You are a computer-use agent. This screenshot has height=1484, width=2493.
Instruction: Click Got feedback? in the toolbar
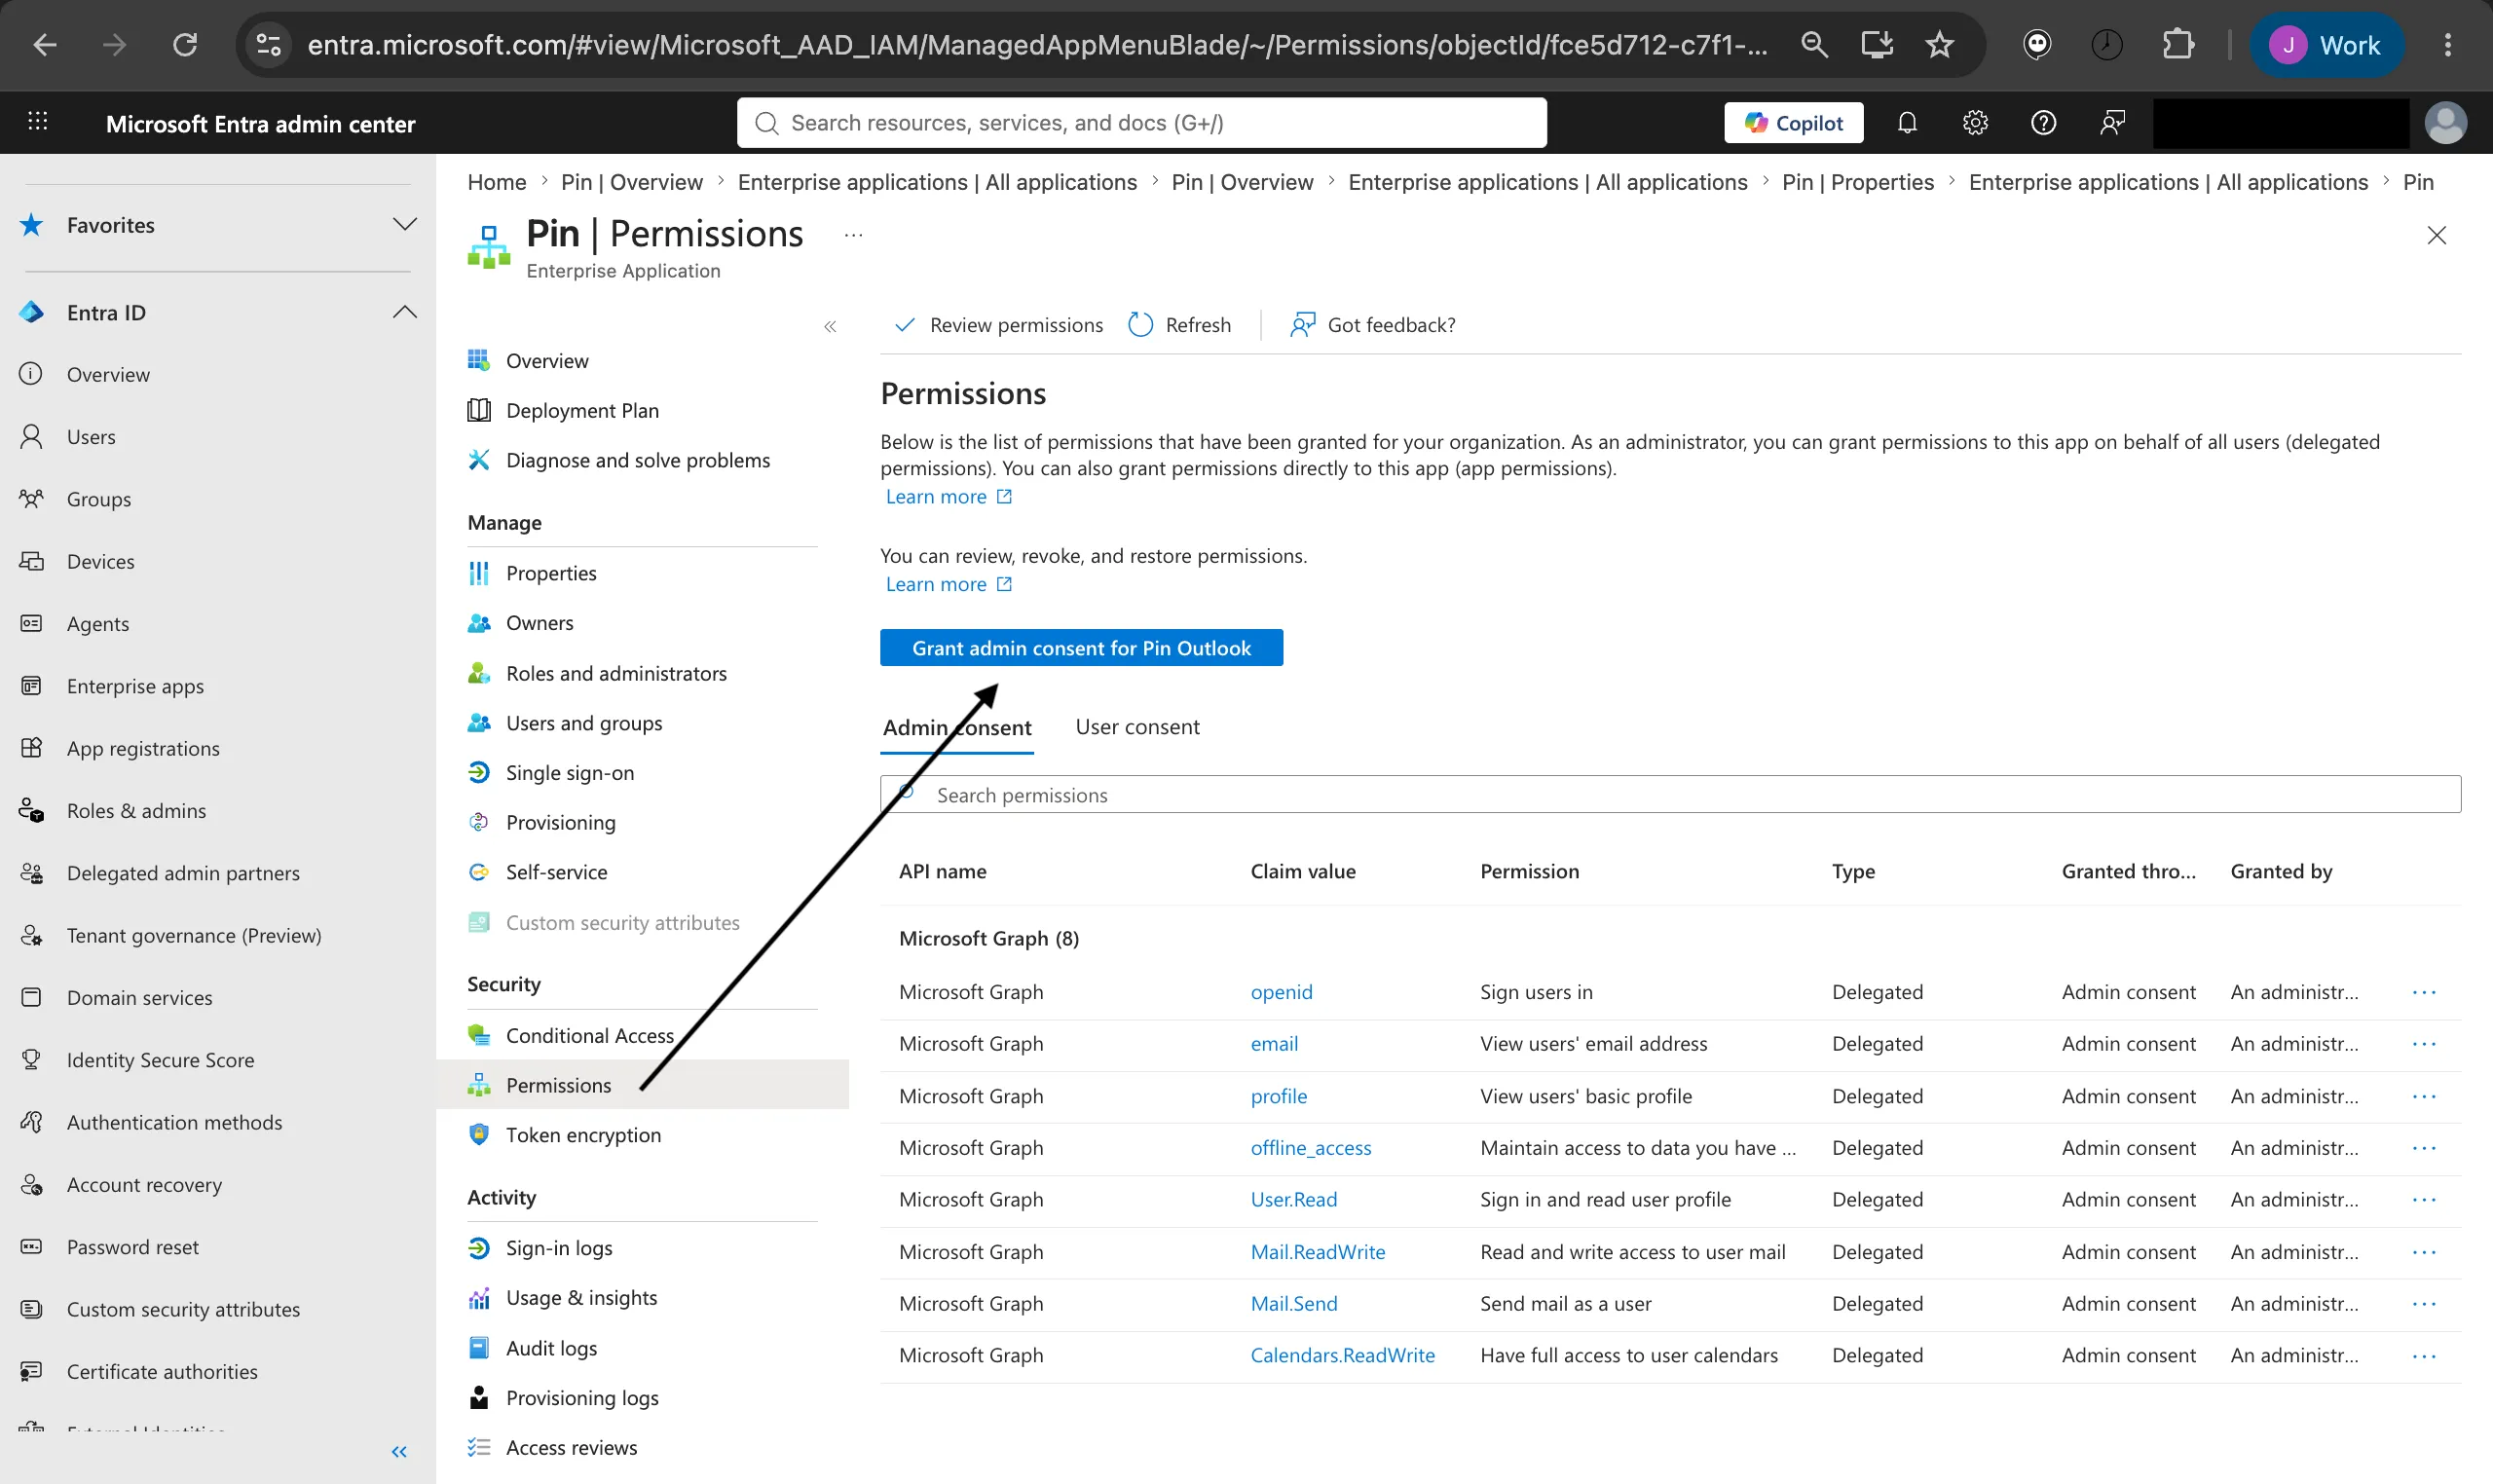1372,325
